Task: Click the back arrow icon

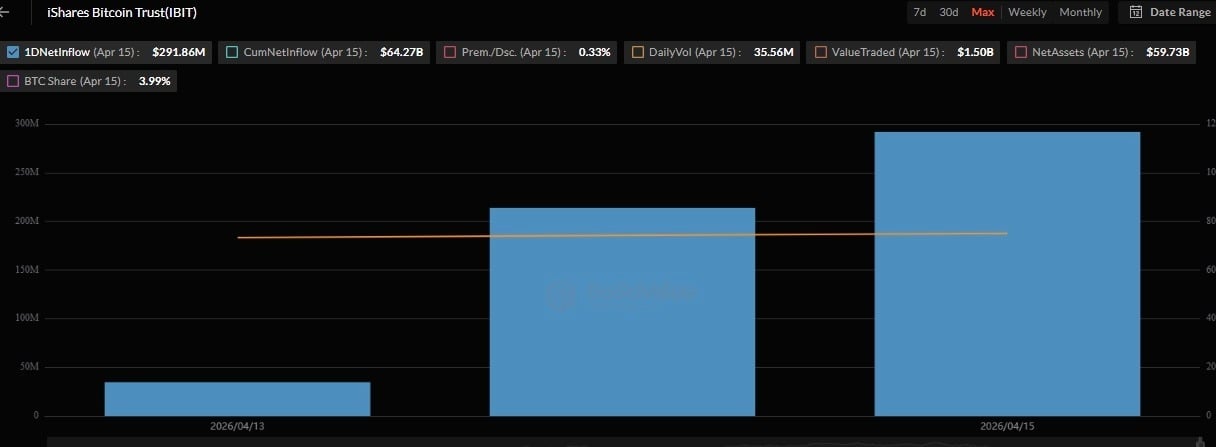Action: point(5,12)
